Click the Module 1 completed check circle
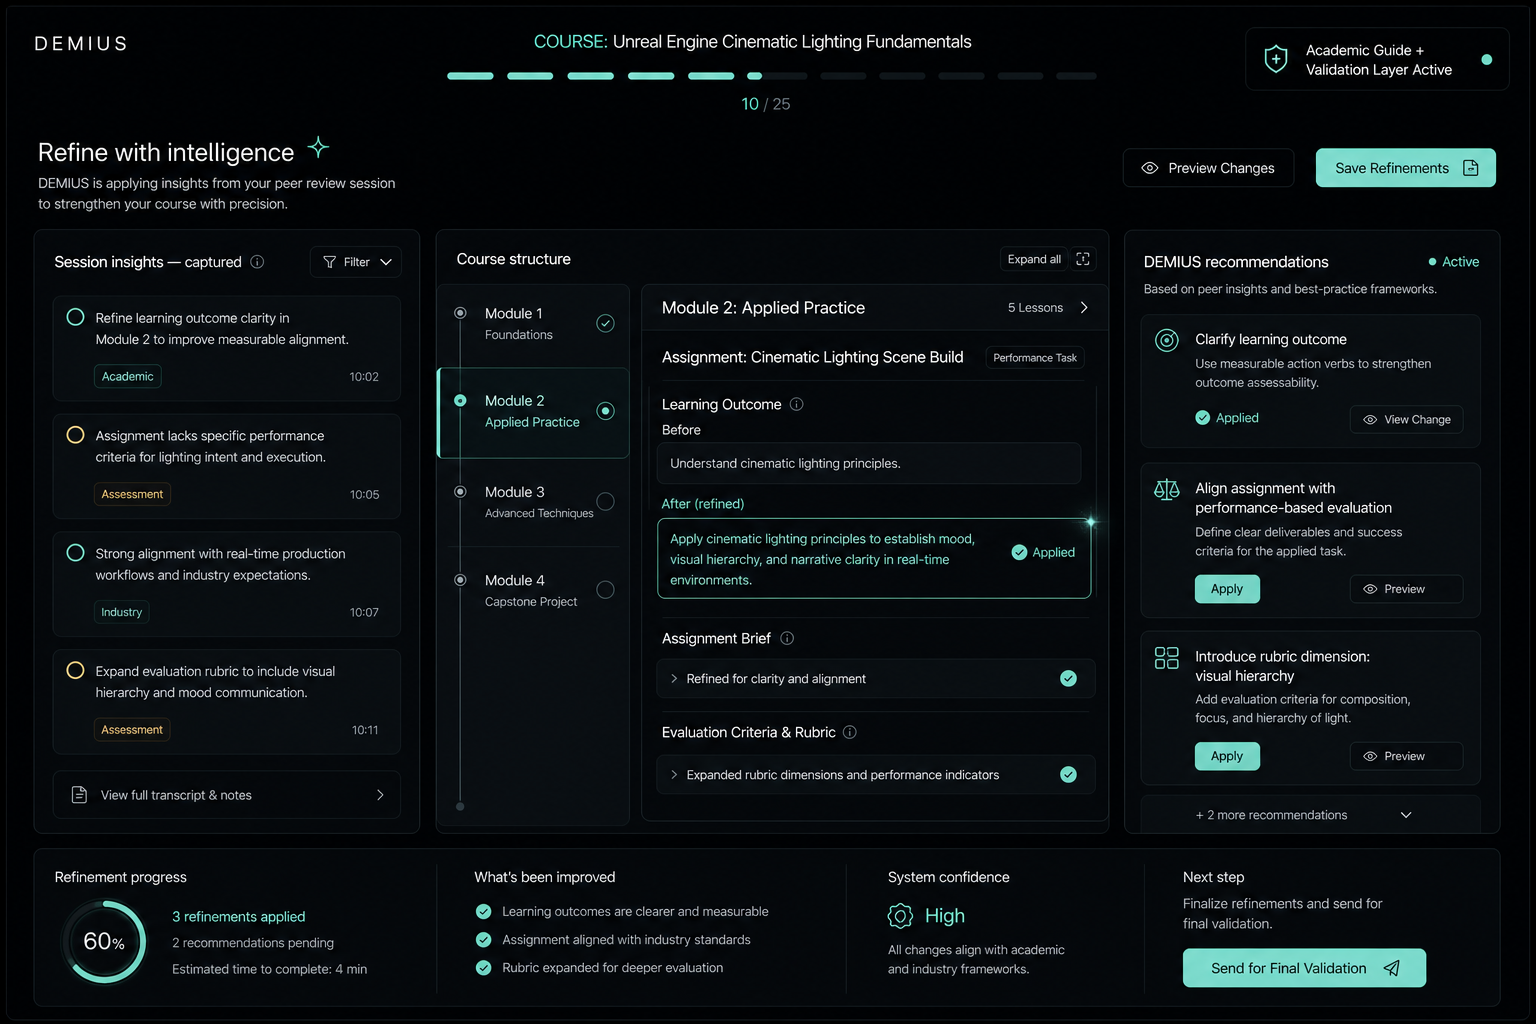Image resolution: width=1536 pixels, height=1024 pixels. tap(605, 323)
